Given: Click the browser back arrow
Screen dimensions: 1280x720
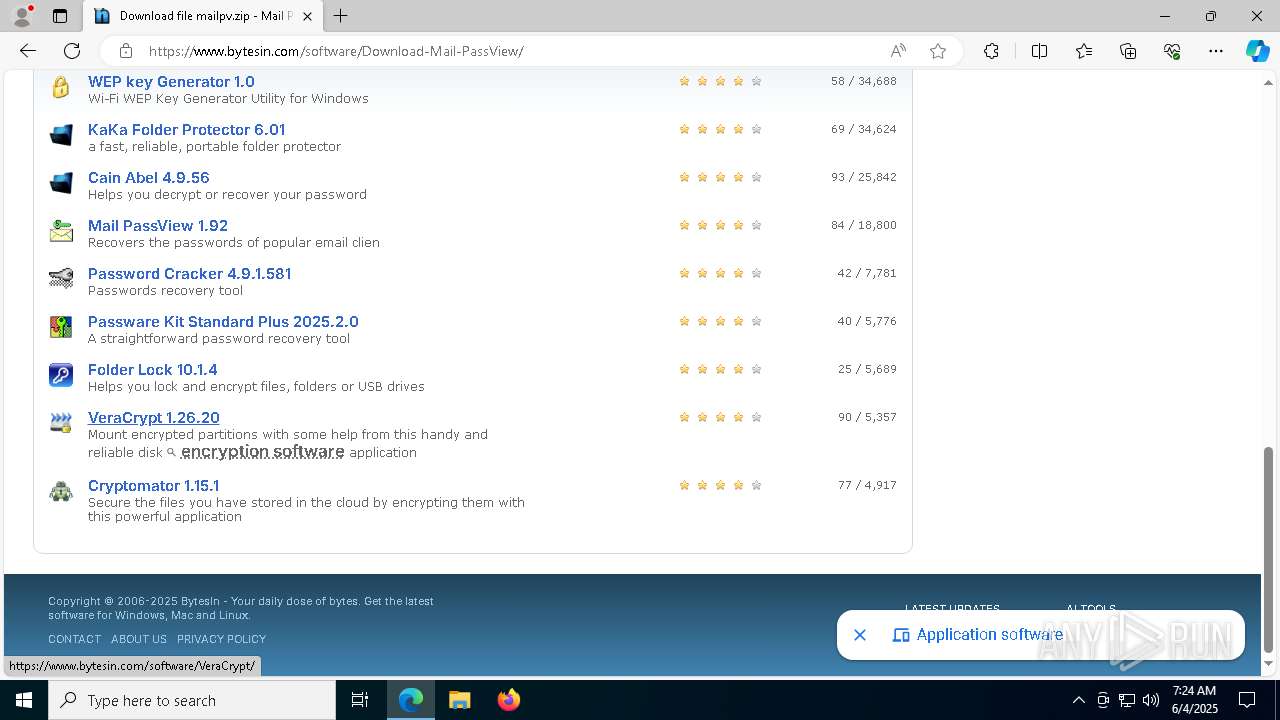Looking at the screenshot, I should pos(28,51).
